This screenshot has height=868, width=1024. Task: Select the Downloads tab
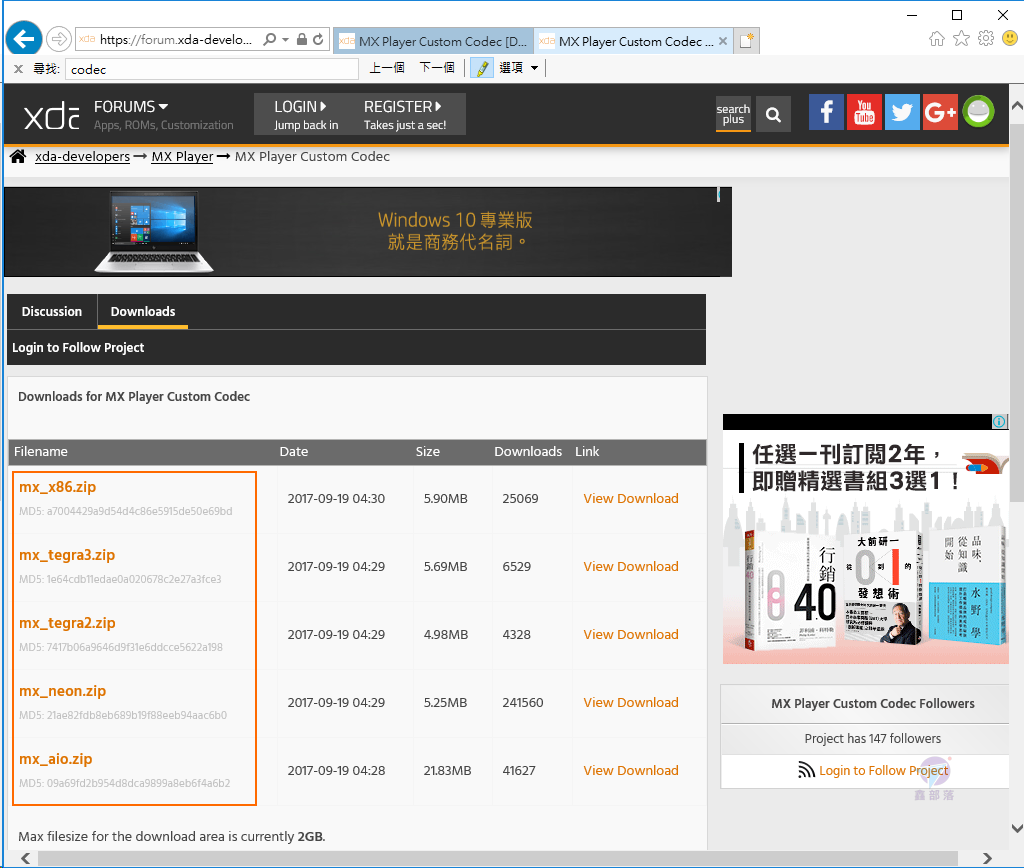coord(143,312)
